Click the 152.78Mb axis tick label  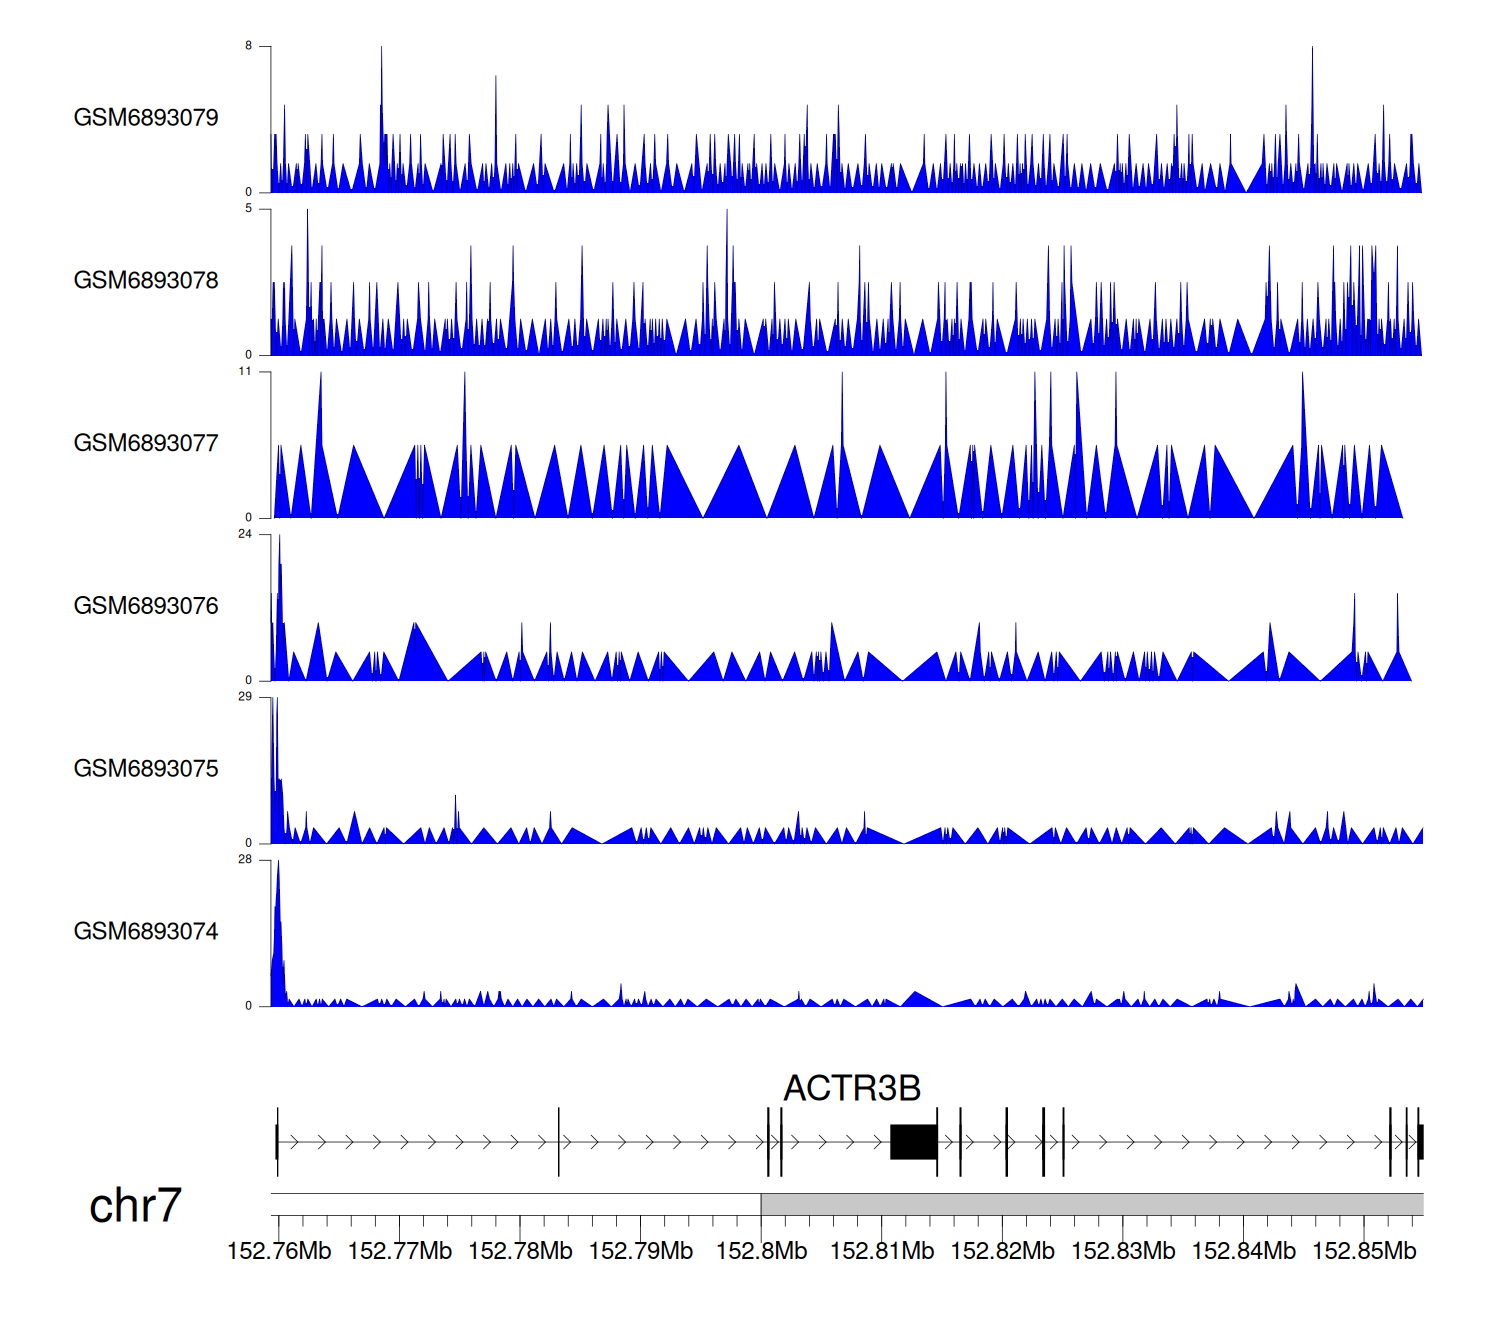click(x=520, y=1252)
